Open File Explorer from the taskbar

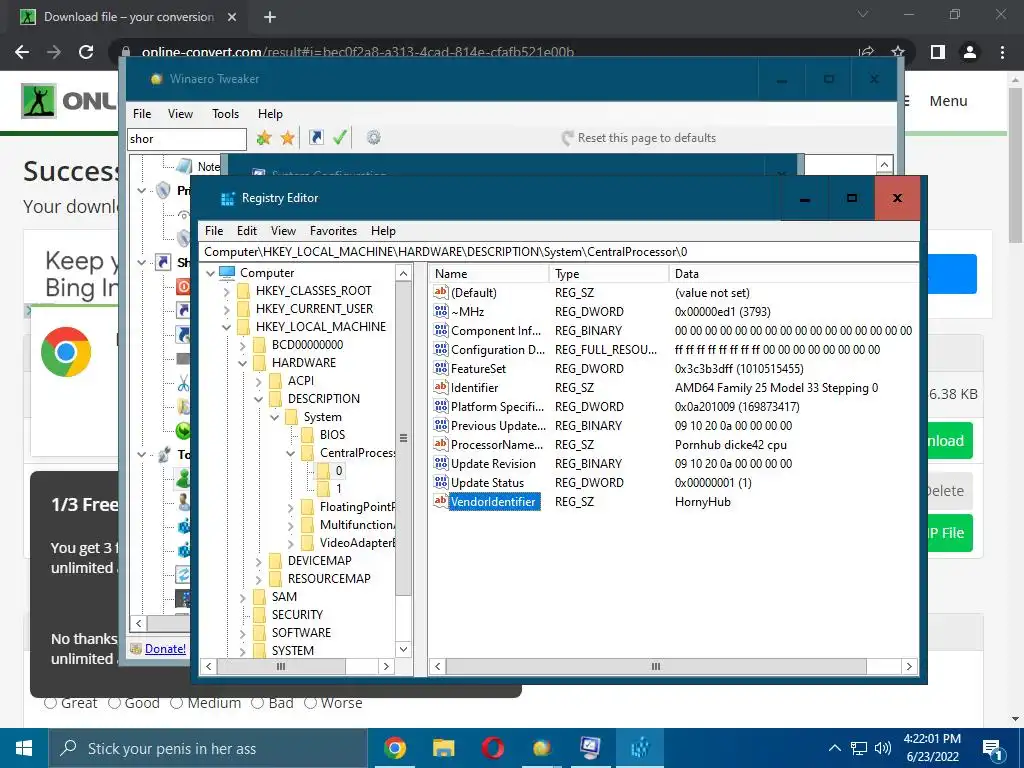point(443,748)
